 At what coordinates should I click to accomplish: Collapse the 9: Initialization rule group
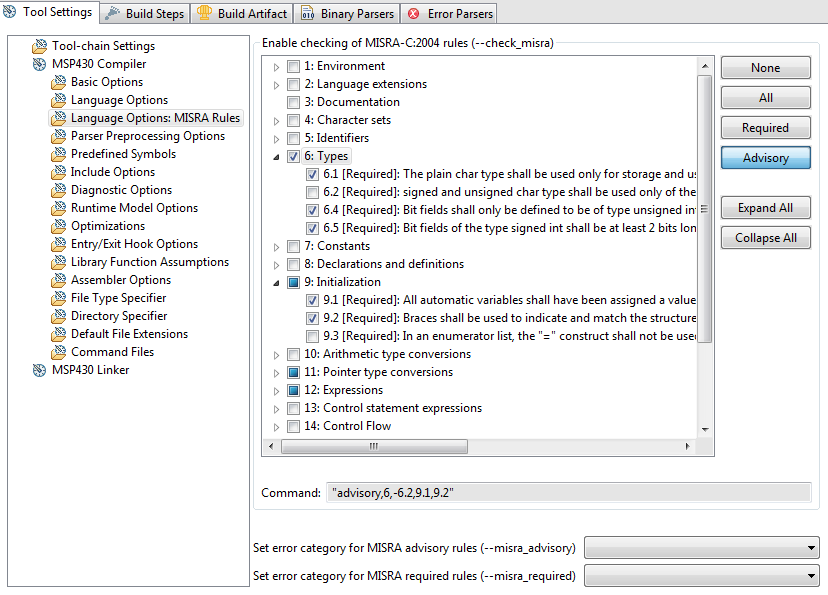[x=276, y=283]
